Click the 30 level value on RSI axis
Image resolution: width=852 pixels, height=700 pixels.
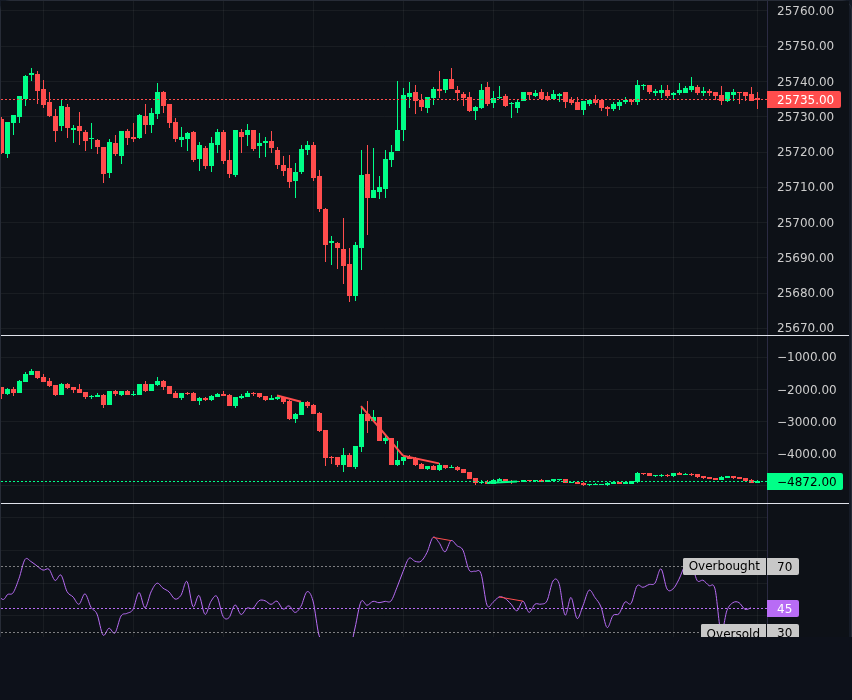click(x=784, y=633)
